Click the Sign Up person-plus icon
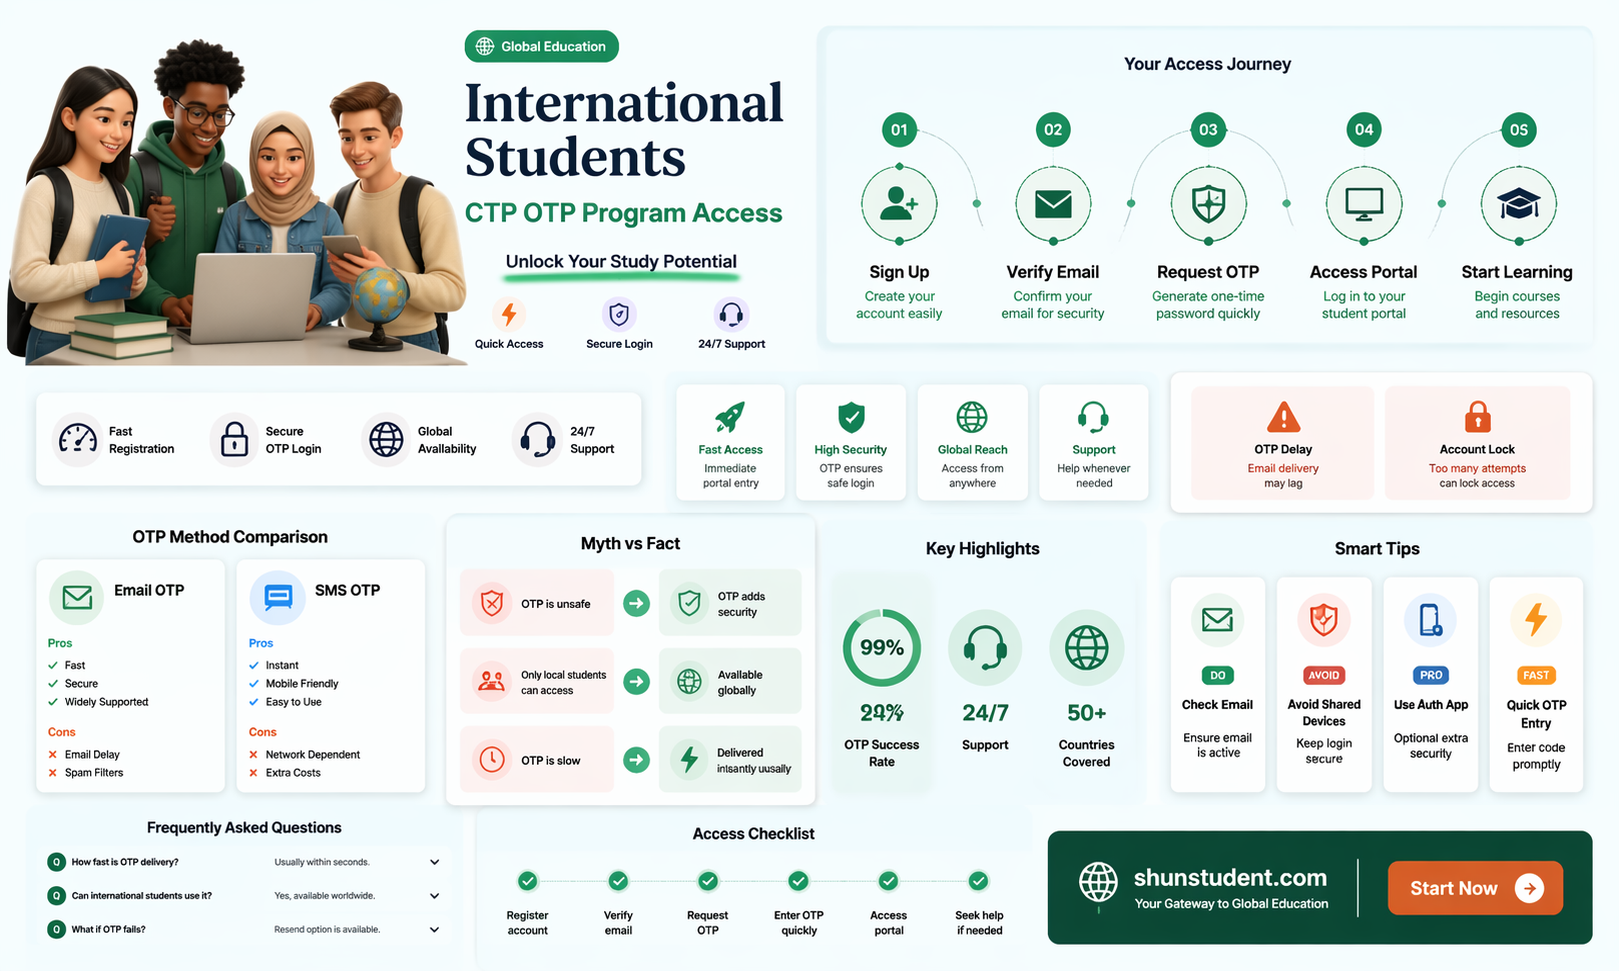Screen dimensions: 1619x971 tap(899, 204)
